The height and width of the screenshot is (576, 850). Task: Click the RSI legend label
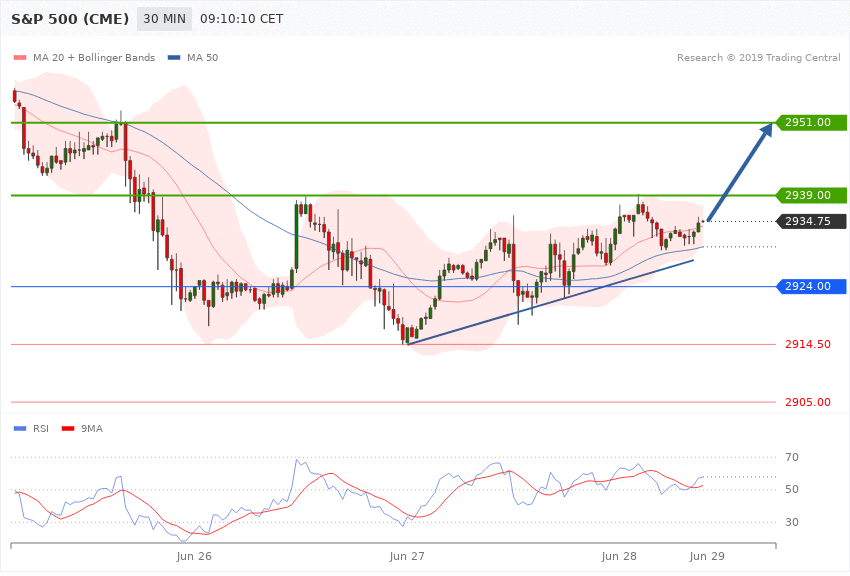click(x=41, y=429)
